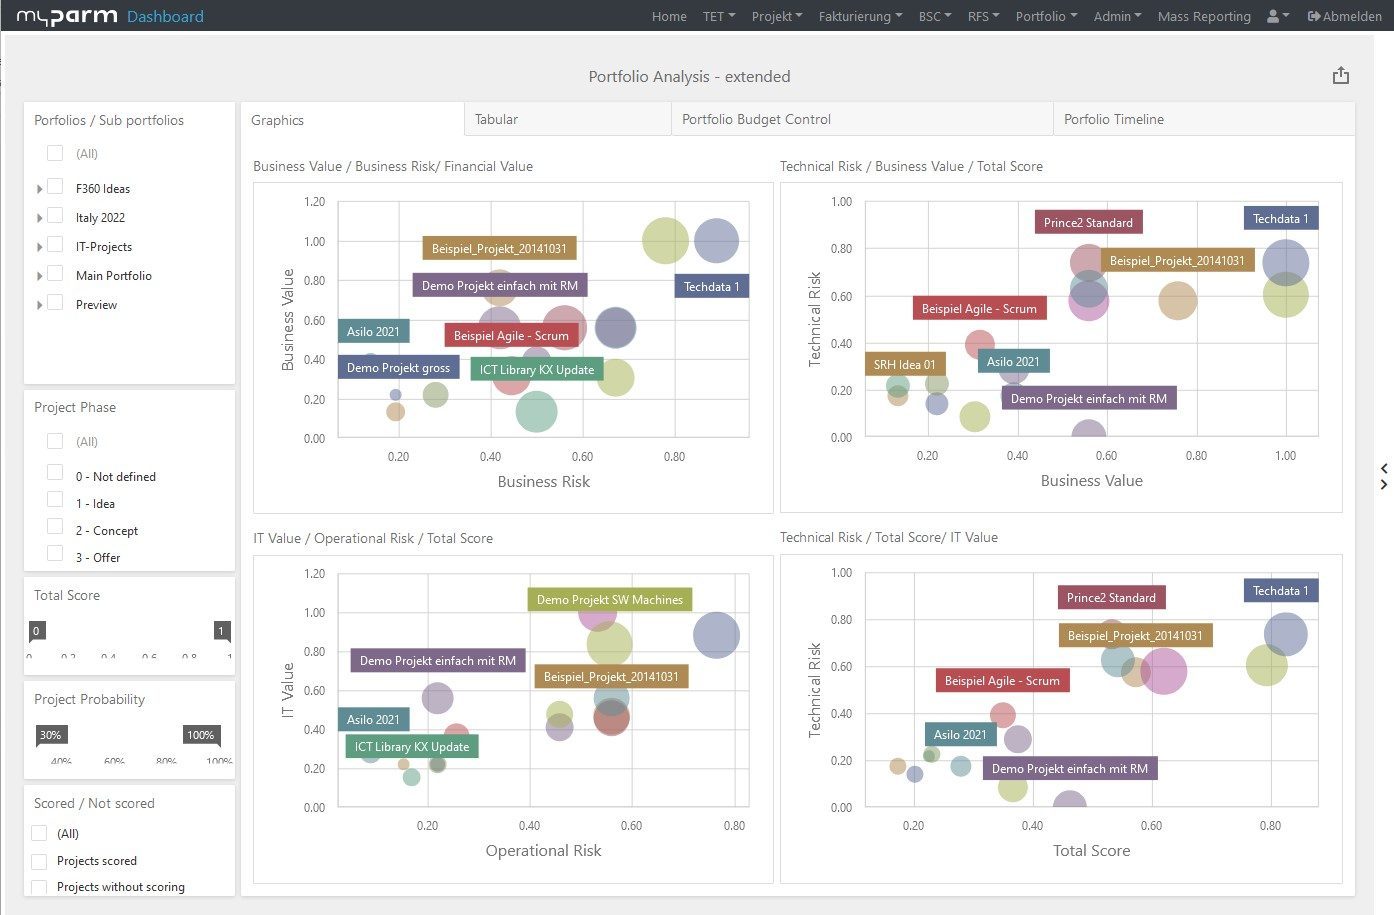1394x915 pixels.
Task: Open the Fakturierung dropdown menu
Action: 859,16
